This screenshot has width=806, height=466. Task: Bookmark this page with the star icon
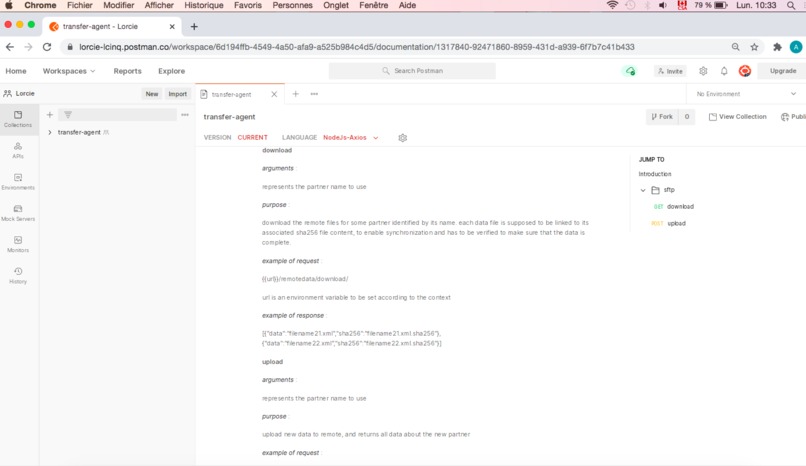[754, 47]
